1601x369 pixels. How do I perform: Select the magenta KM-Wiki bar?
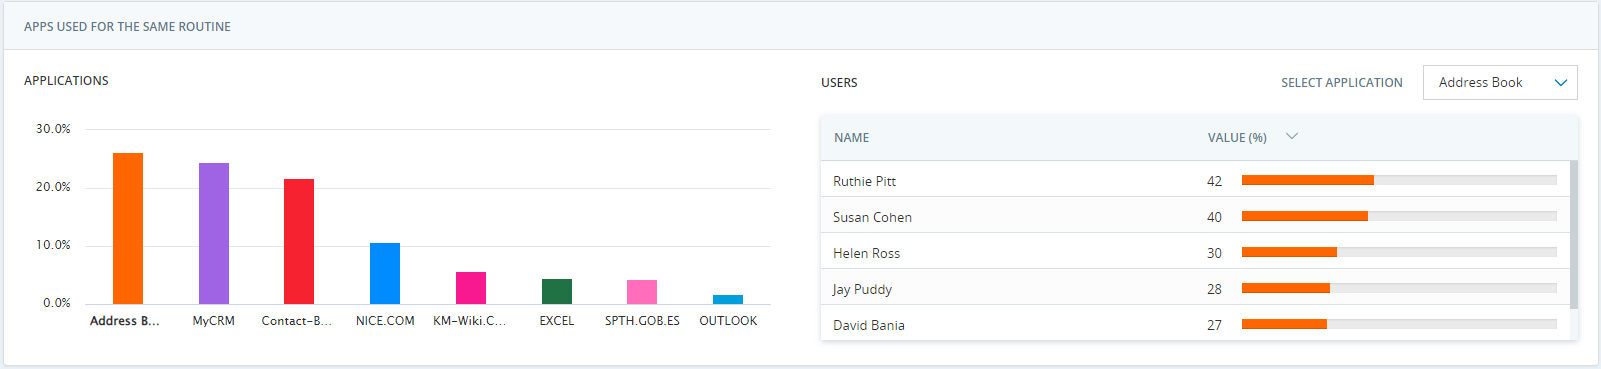tap(471, 288)
